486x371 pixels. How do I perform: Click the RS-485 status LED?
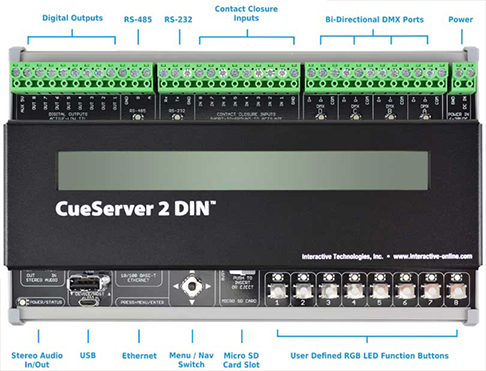pyautogui.click(x=137, y=117)
